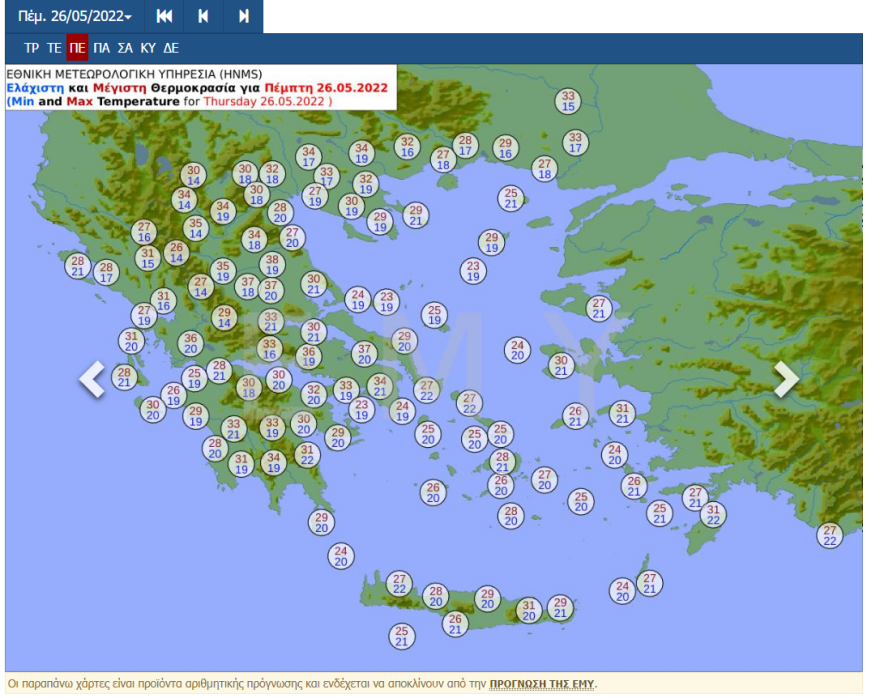This screenshot has width=880, height=698.
Task: Select the ΤΕ day tab
Action: click(x=54, y=48)
